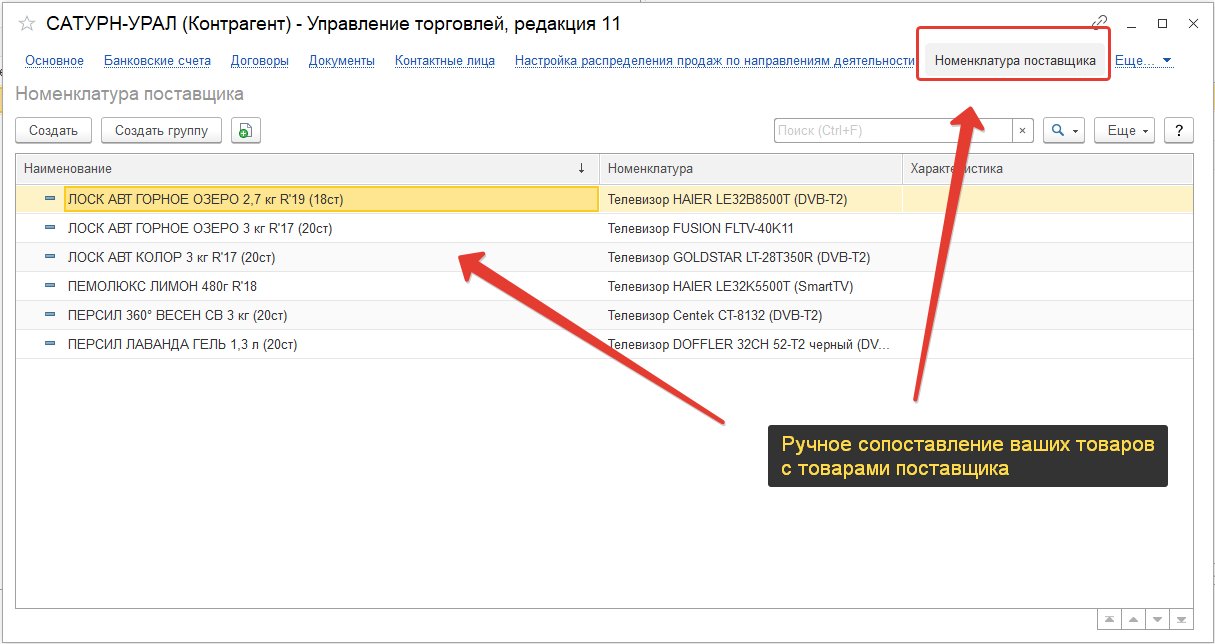Clear the search field with x button

click(1023, 130)
